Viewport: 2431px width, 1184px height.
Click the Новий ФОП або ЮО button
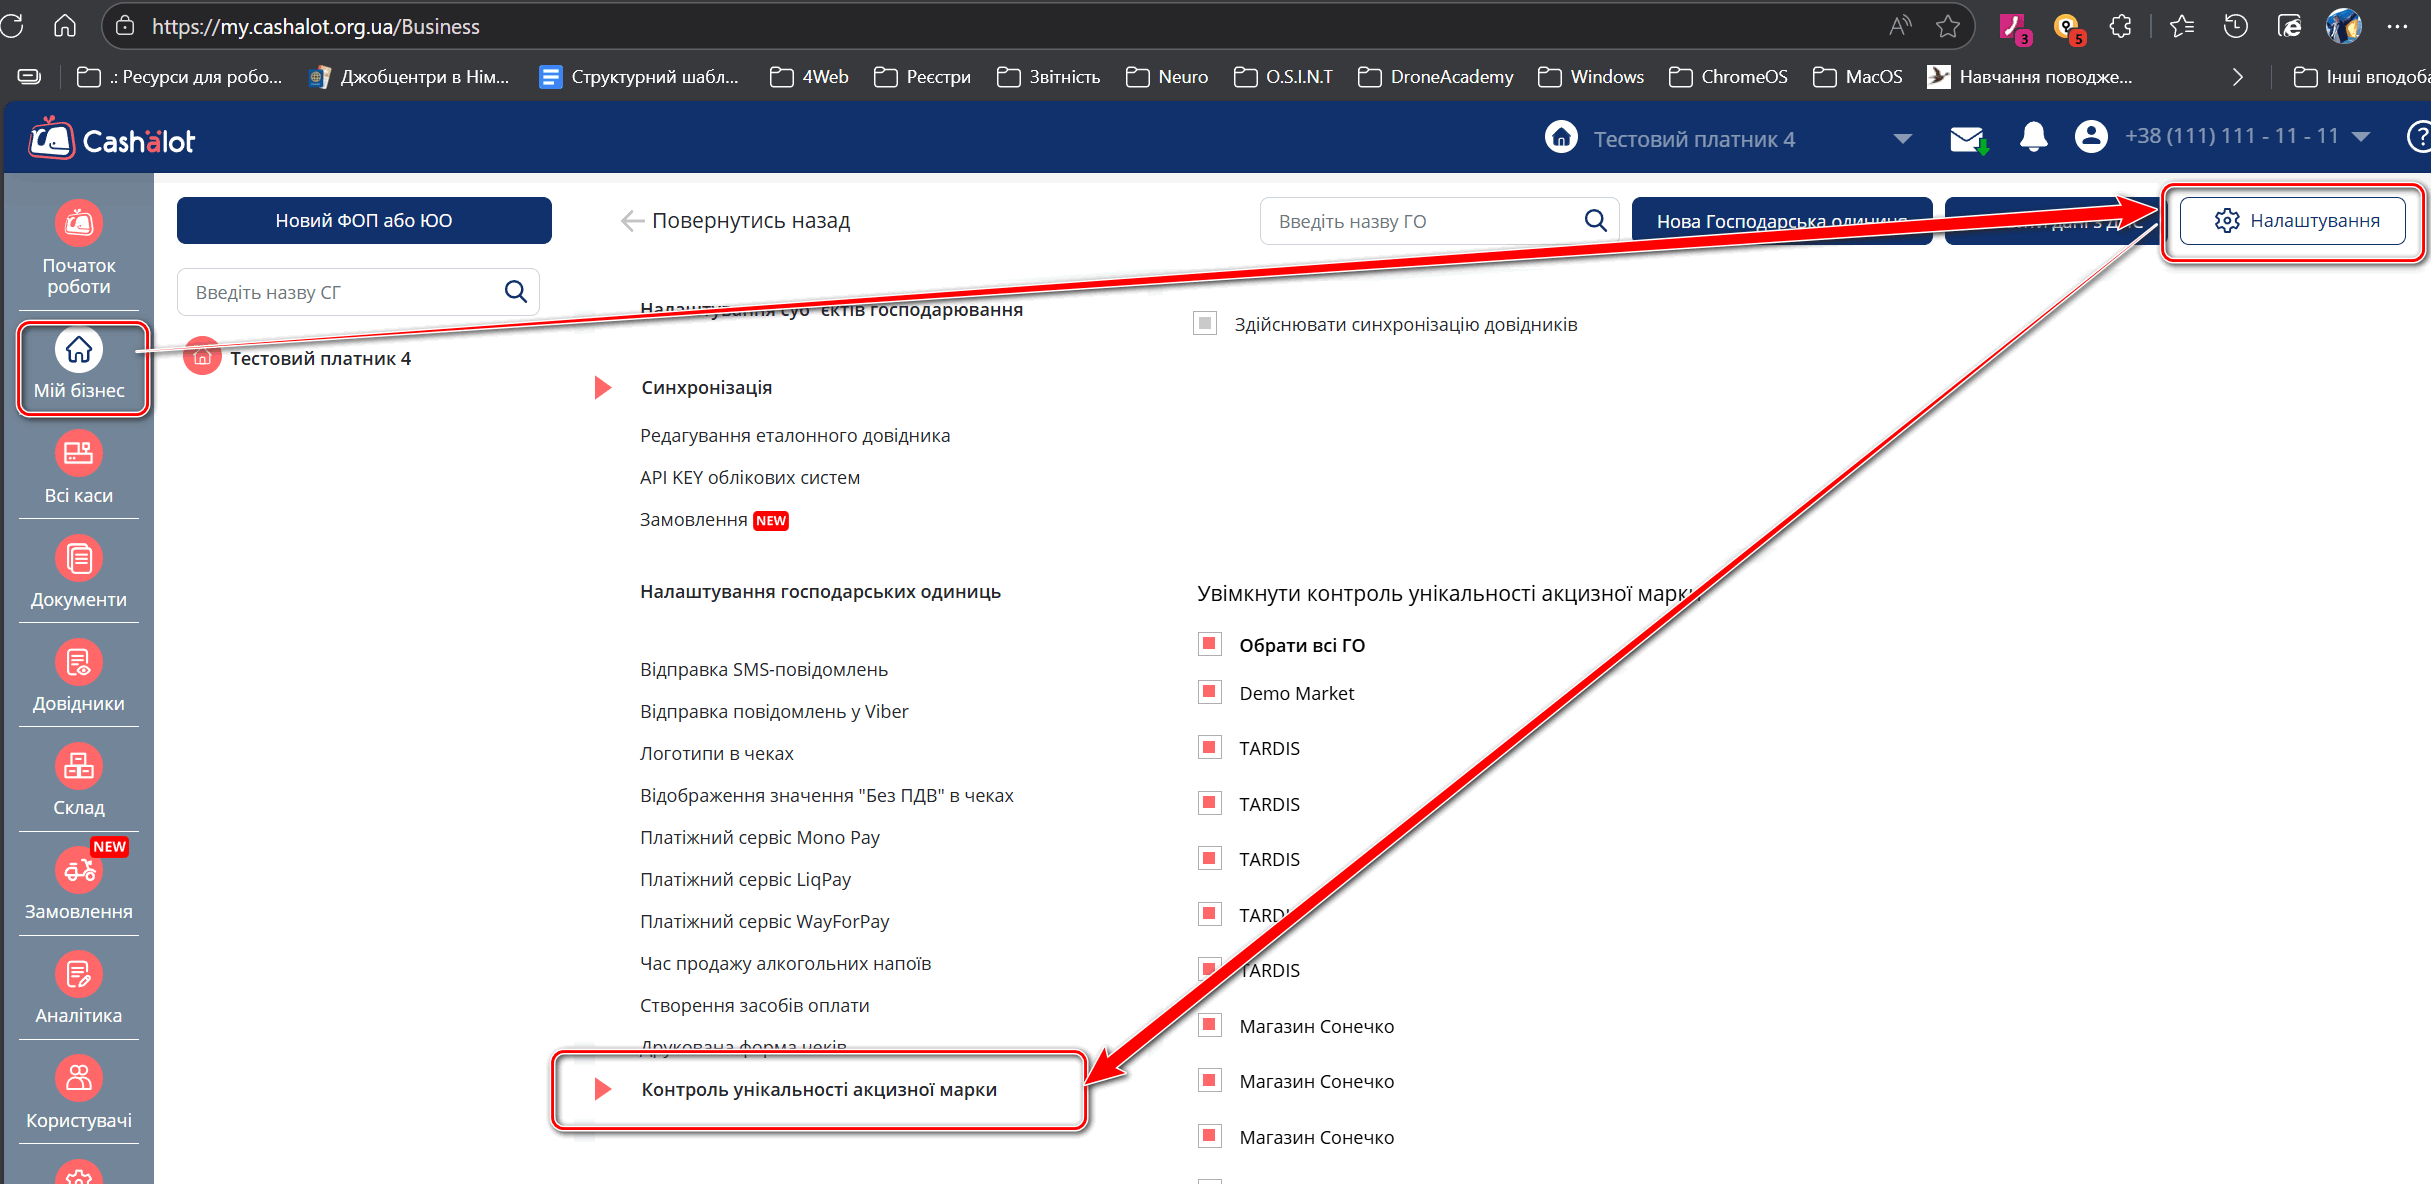click(364, 220)
